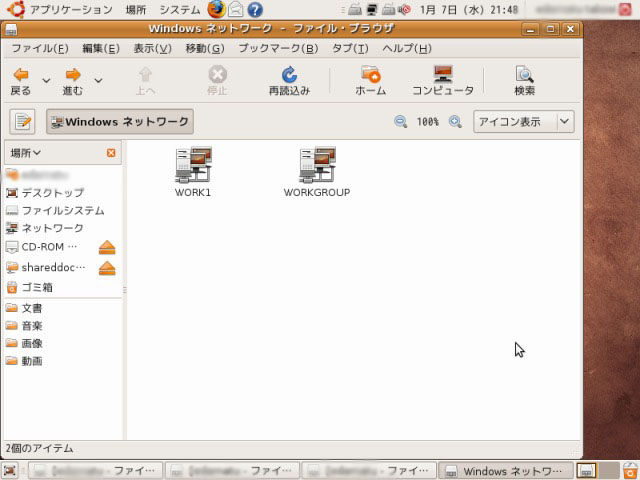Open the ヘルプ(H) menu

(x=407, y=49)
